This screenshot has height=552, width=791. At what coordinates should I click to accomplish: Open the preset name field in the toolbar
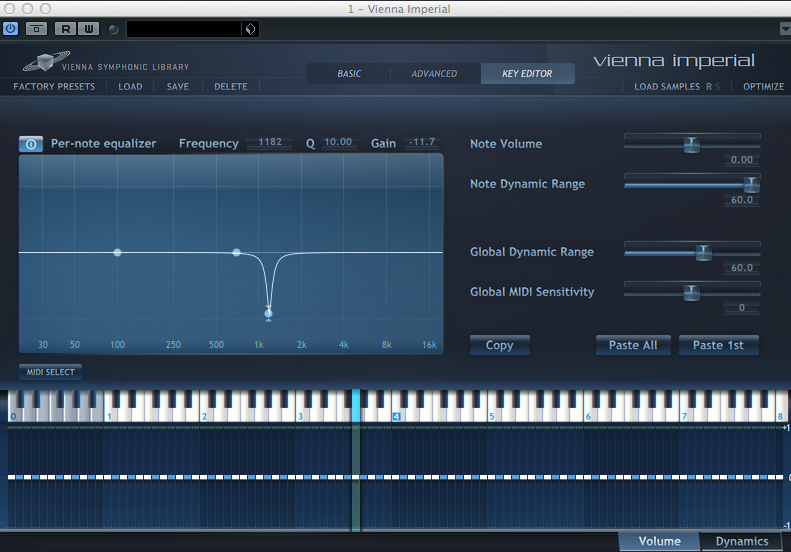pos(184,29)
